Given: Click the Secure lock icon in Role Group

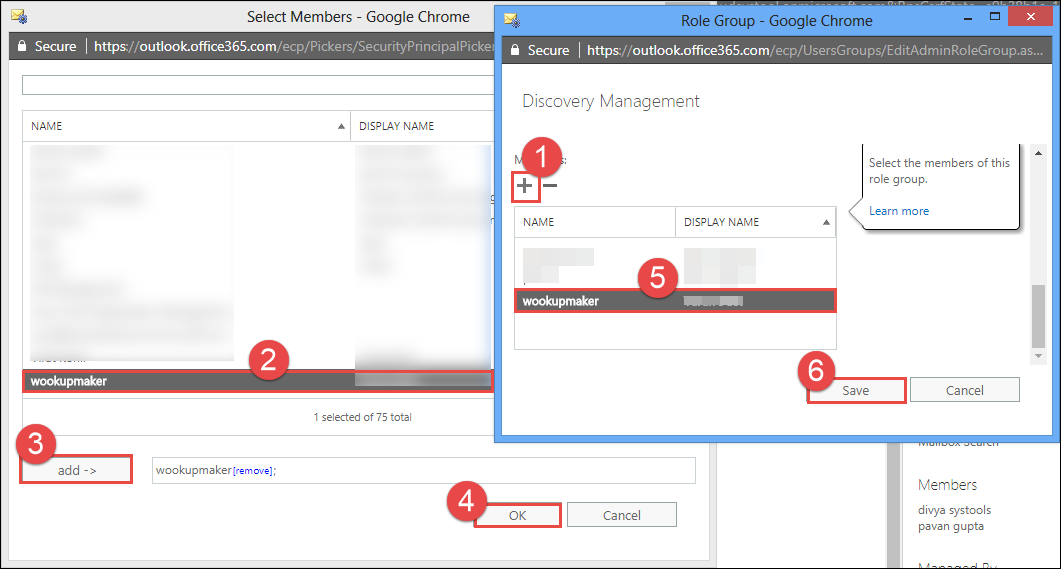Looking at the screenshot, I should [515, 50].
